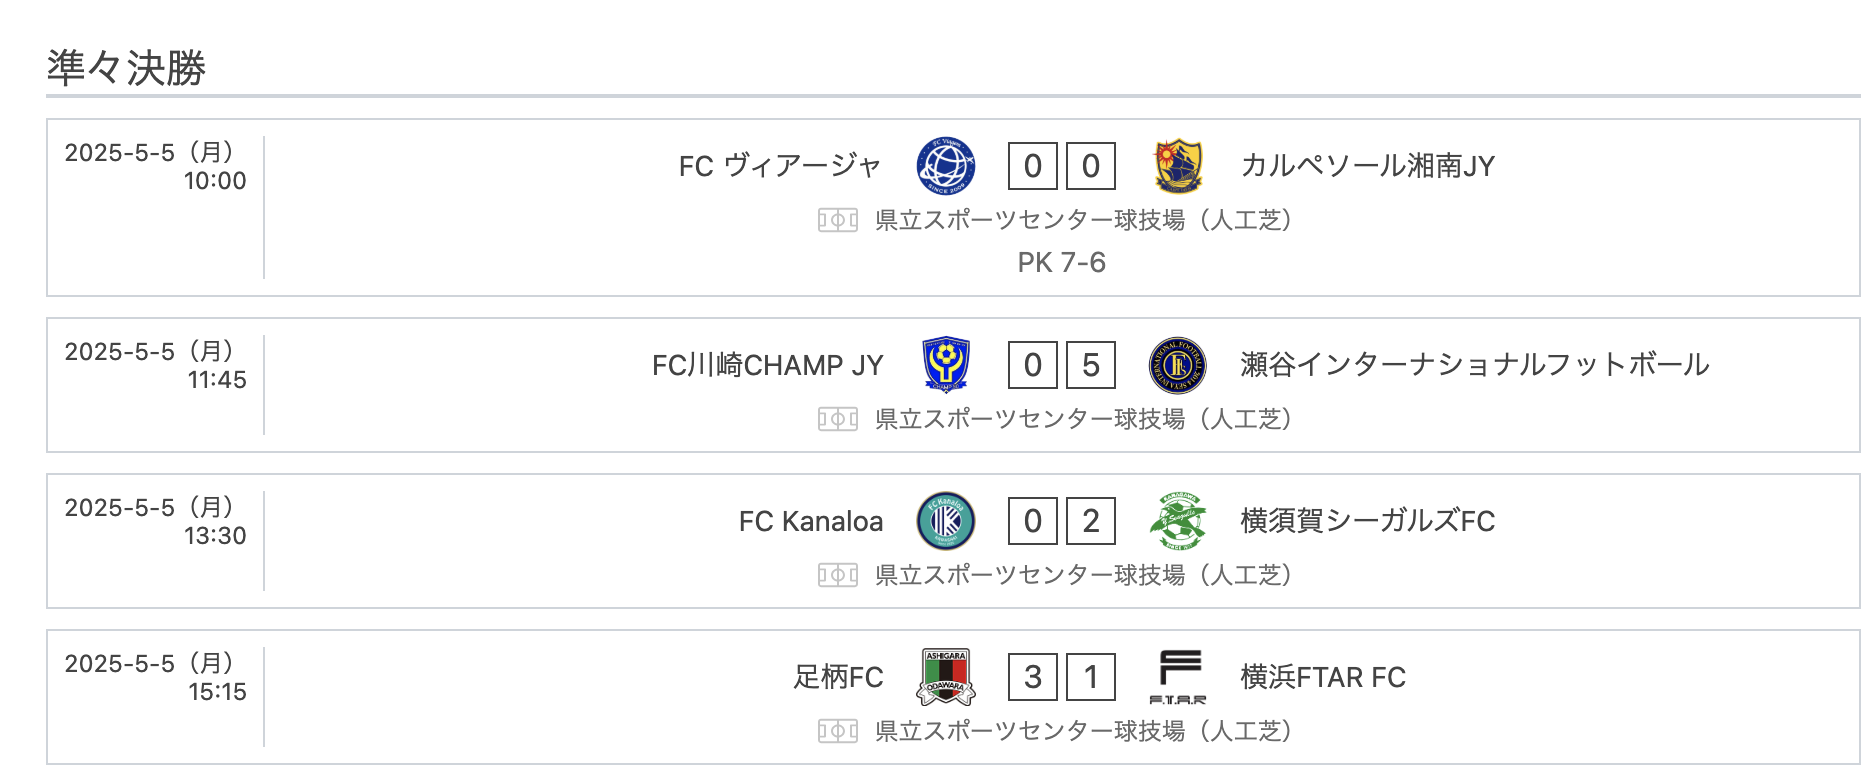The image size is (1876, 774).
Task: Click the 横浜FTAR FC team logo
Action: (x=1178, y=677)
